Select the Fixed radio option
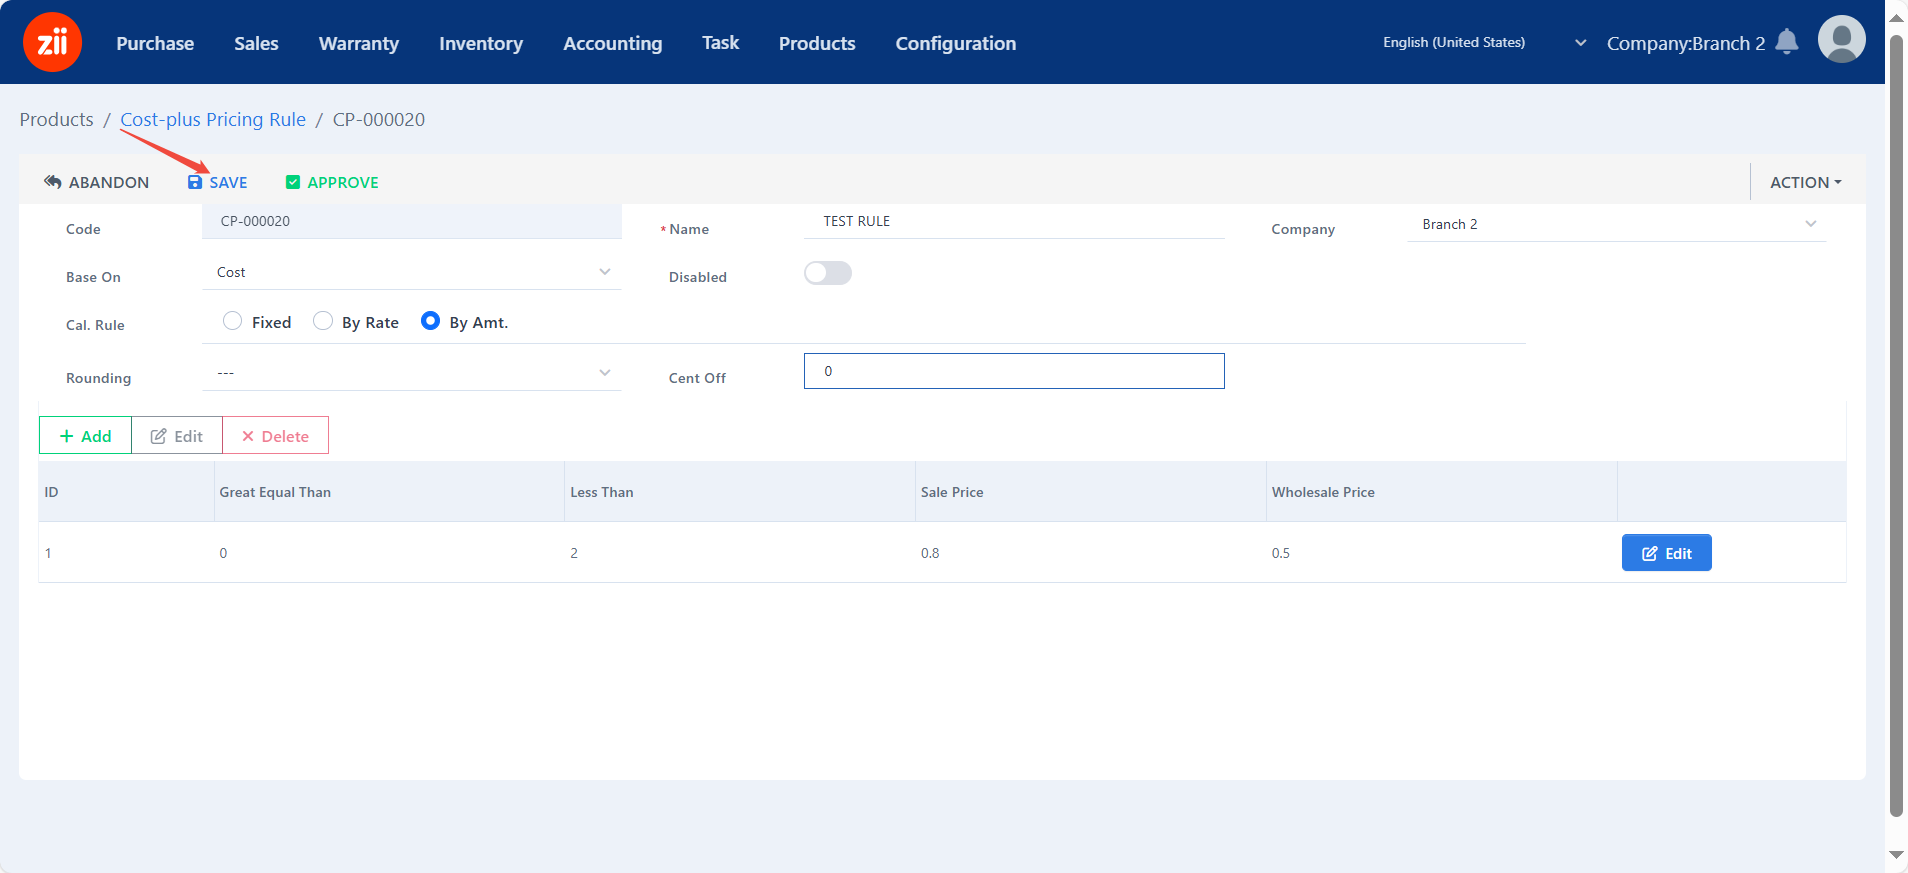 click(232, 321)
